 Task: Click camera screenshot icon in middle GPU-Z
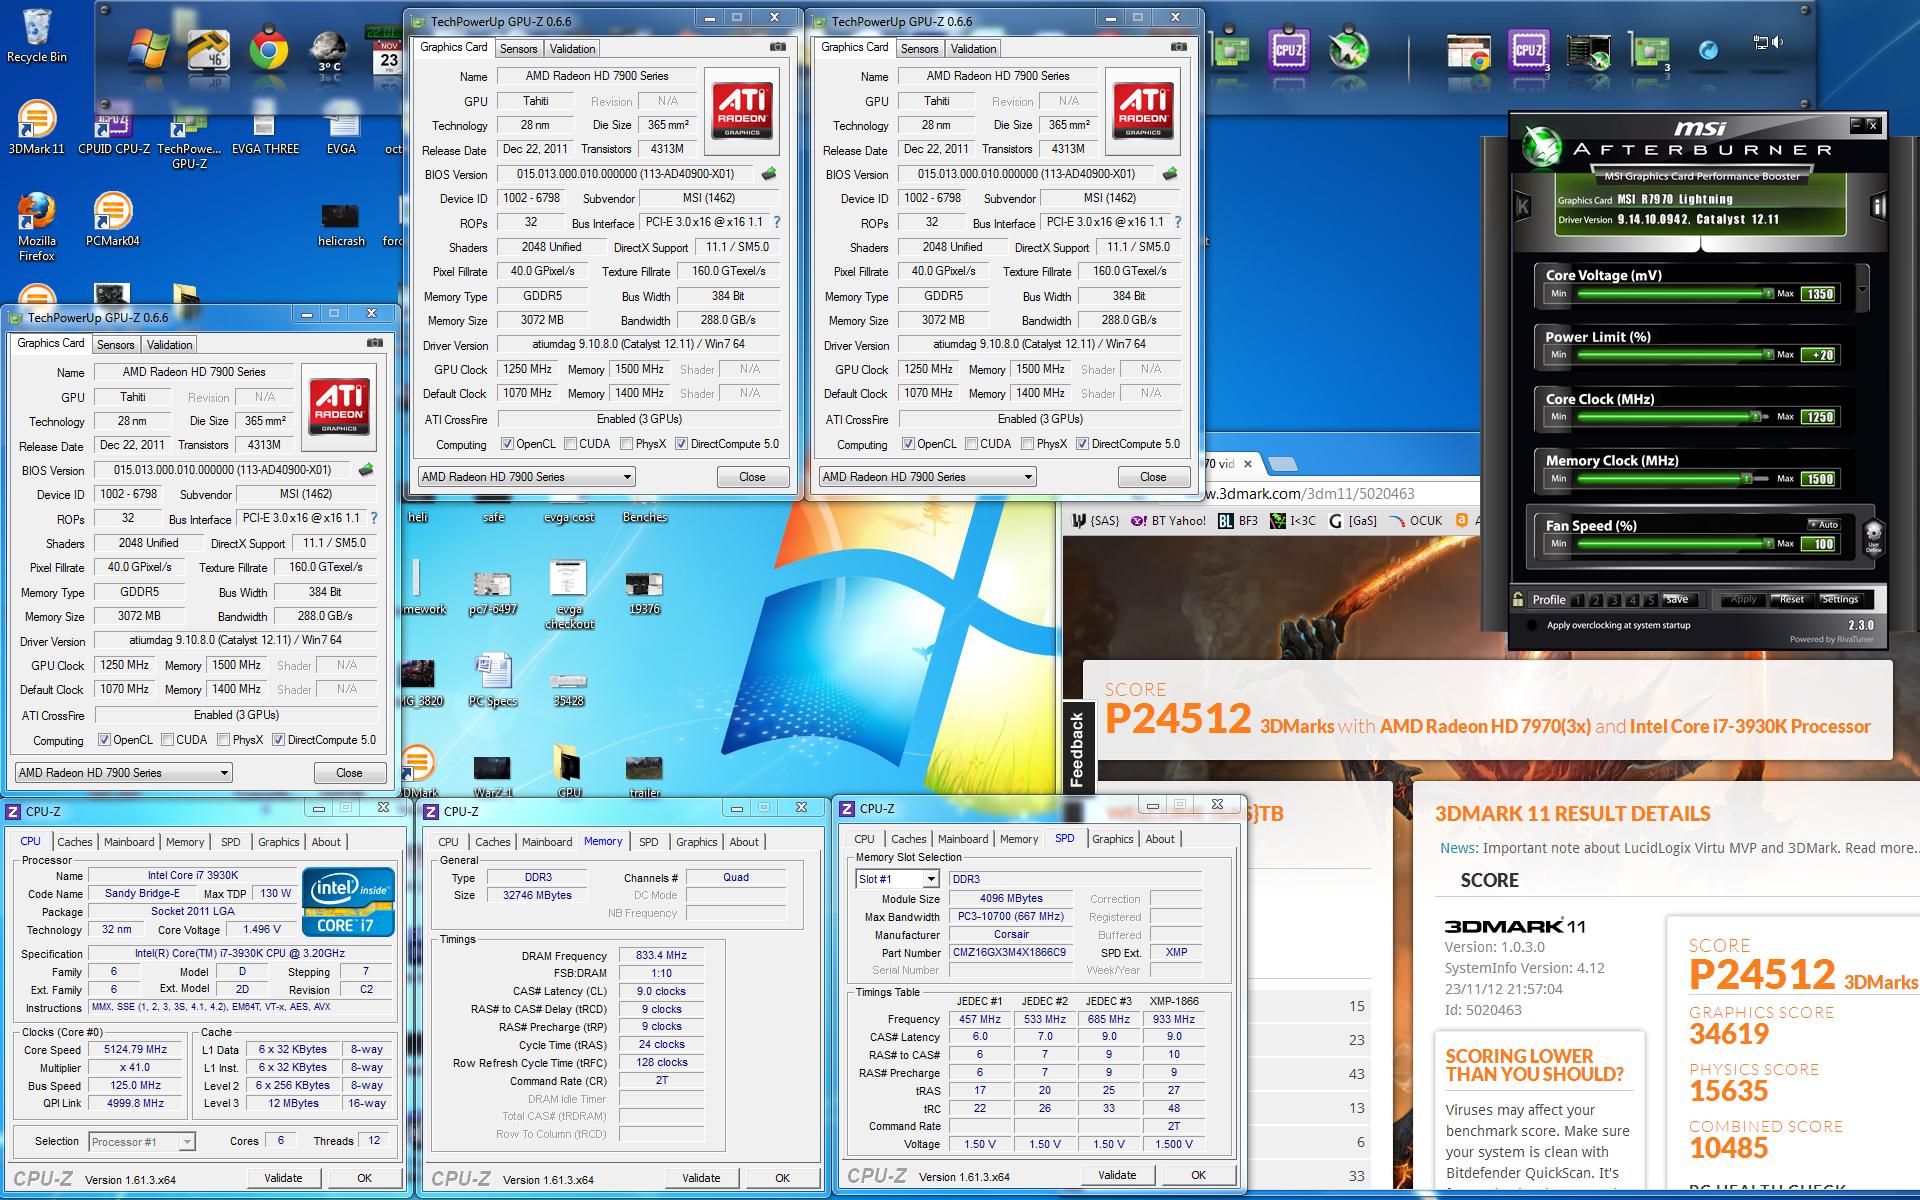(777, 47)
